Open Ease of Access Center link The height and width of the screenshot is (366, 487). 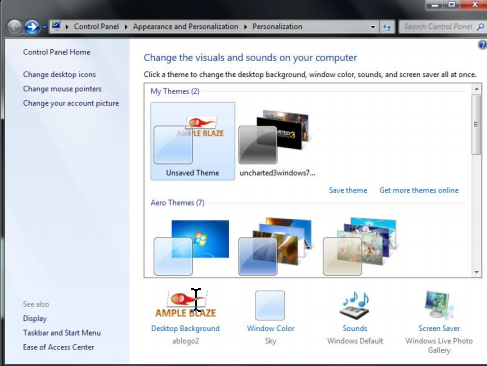(58, 347)
